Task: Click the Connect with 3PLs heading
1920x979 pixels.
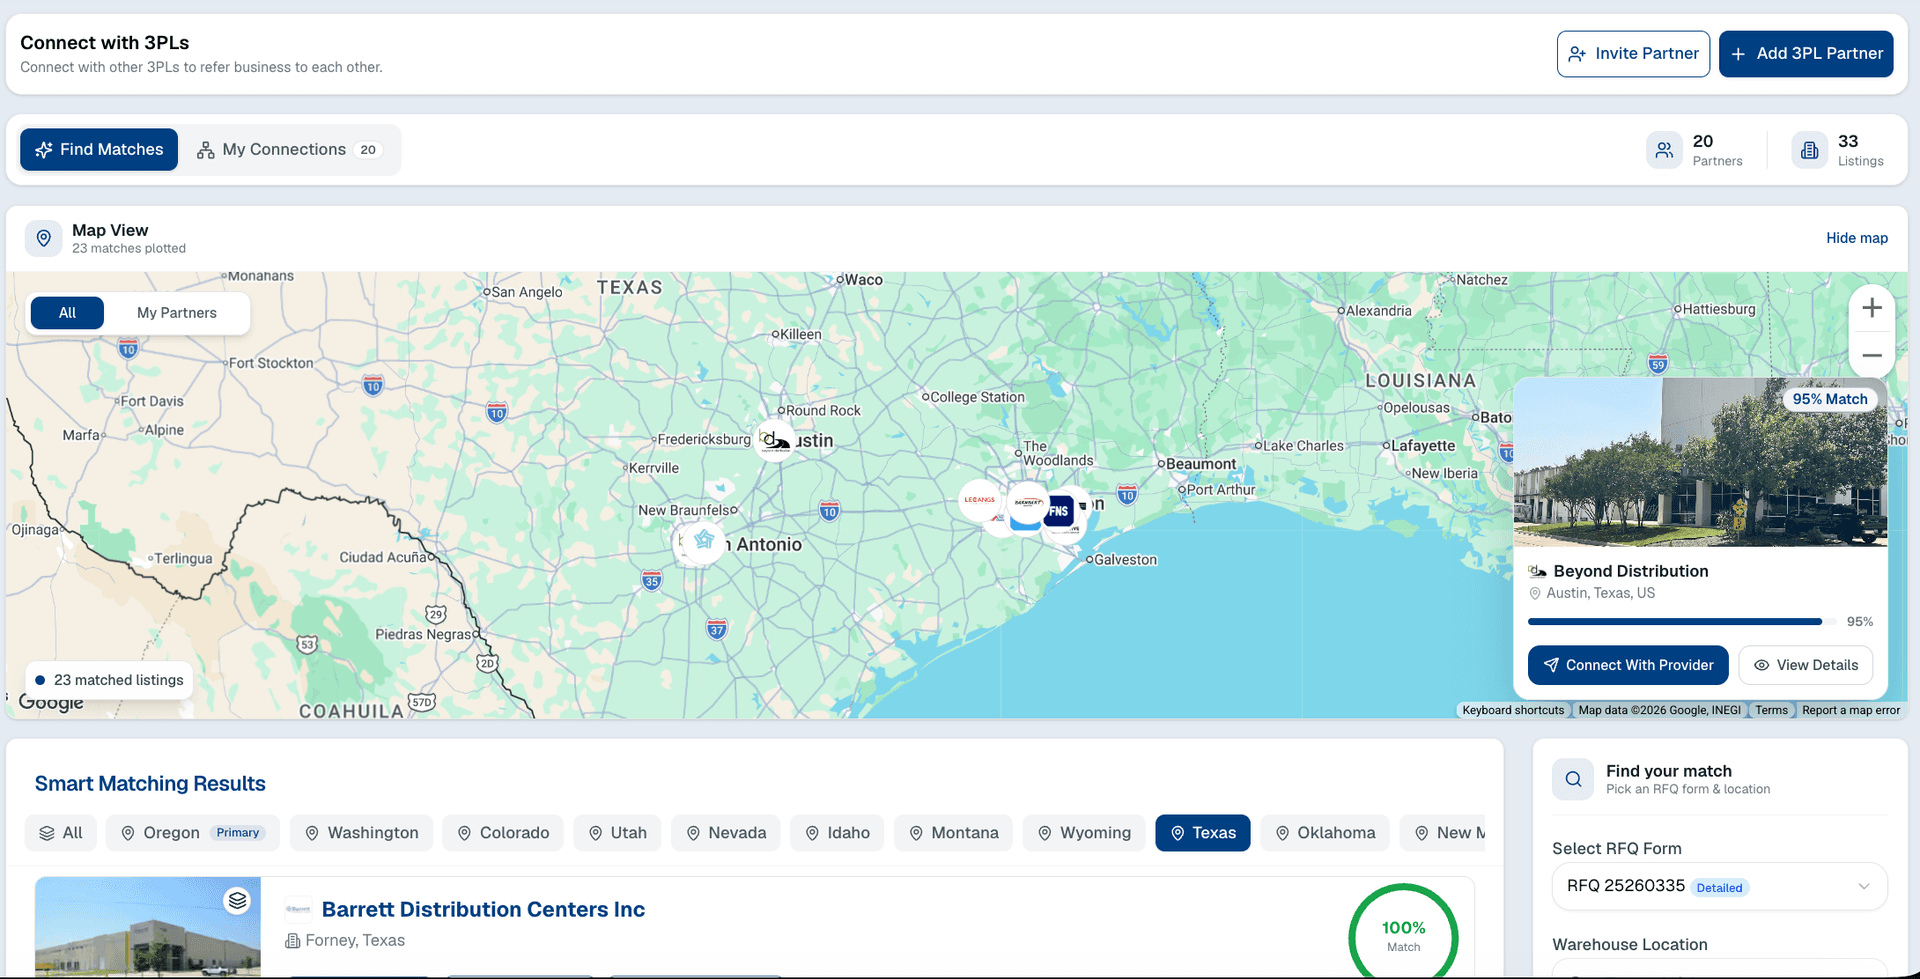Action: coord(105,43)
